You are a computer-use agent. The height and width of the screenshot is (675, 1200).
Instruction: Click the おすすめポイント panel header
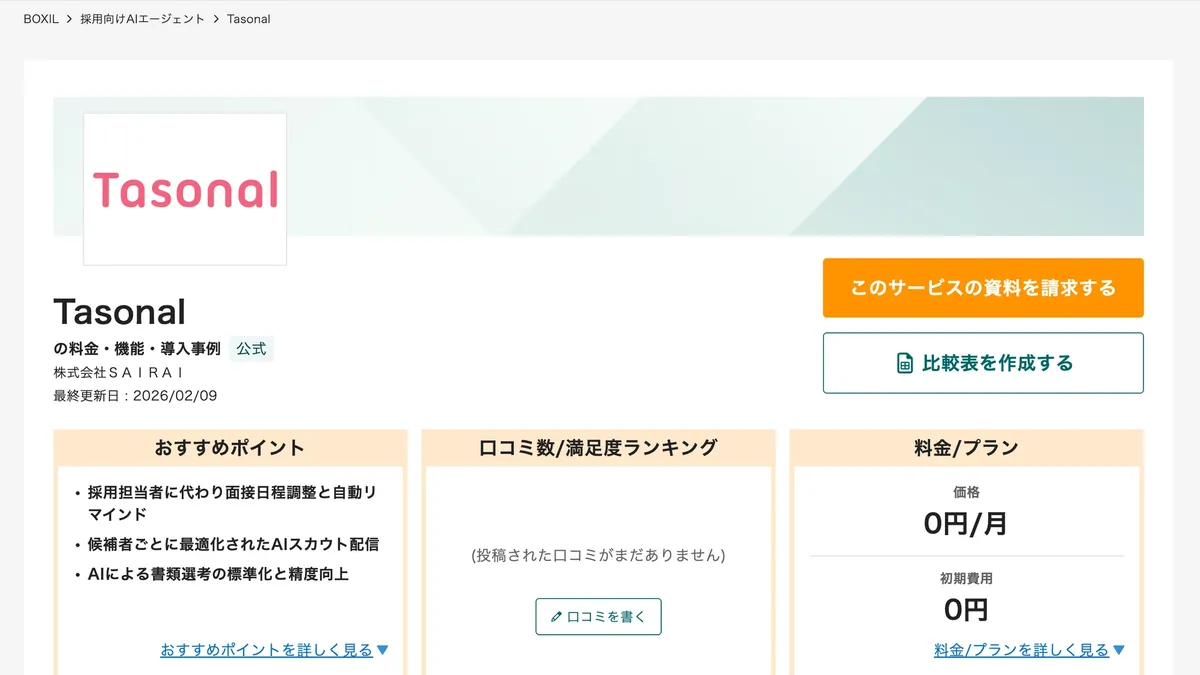click(x=229, y=447)
